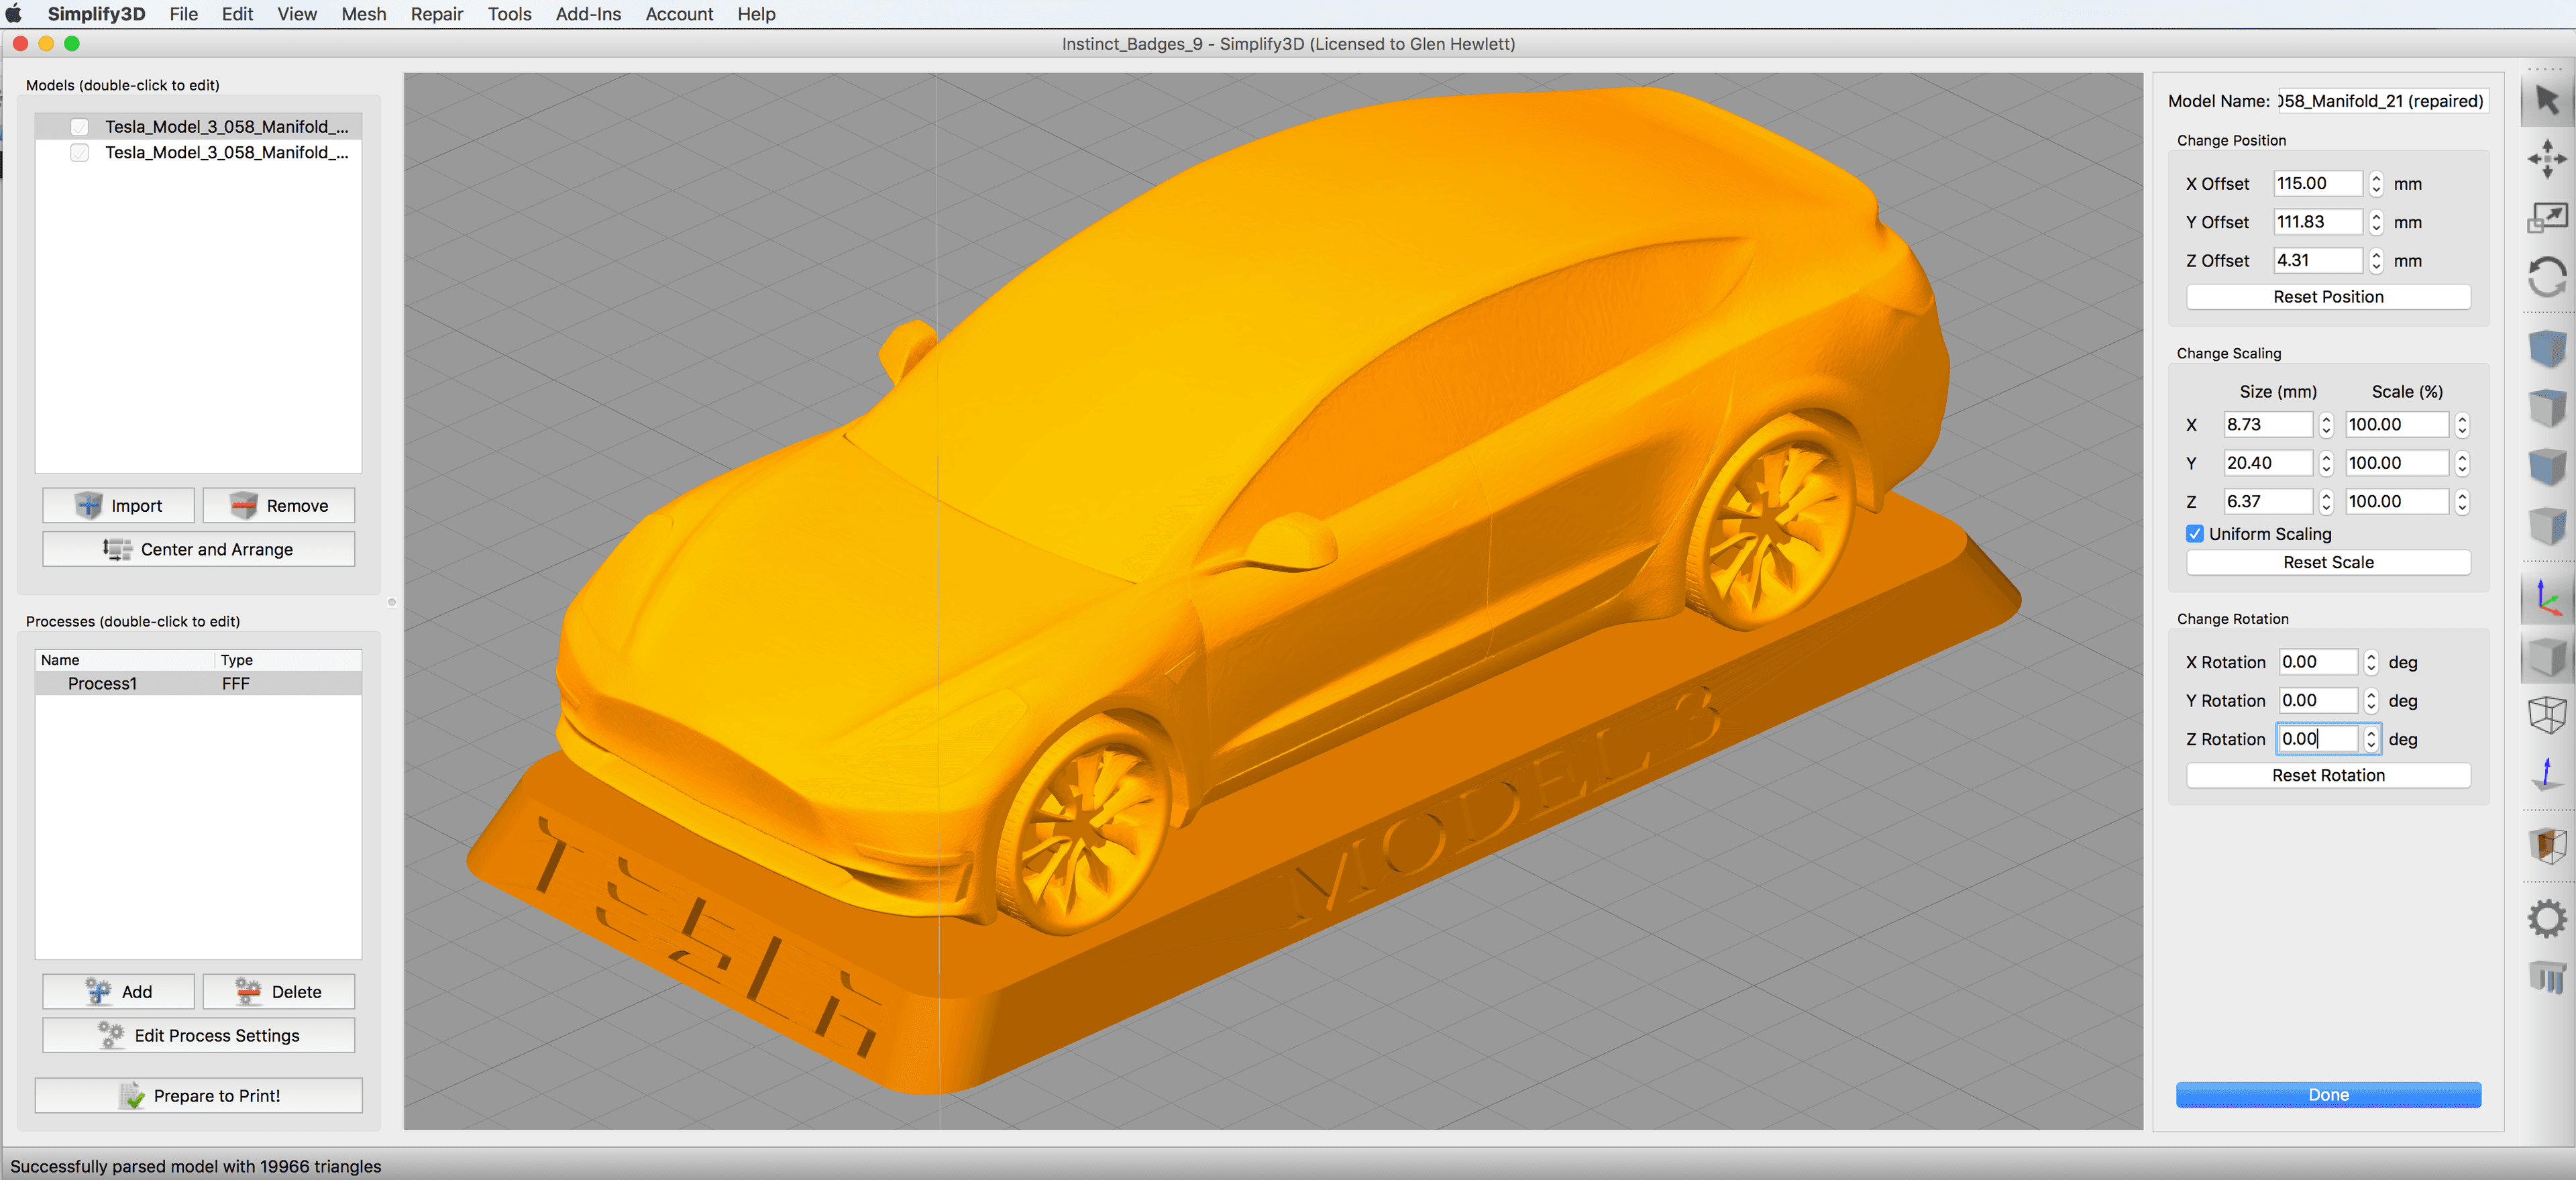The width and height of the screenshot is (2576, 1180).
Task: Add a new process
Action: pyautogui.click(x=118, y=992)
